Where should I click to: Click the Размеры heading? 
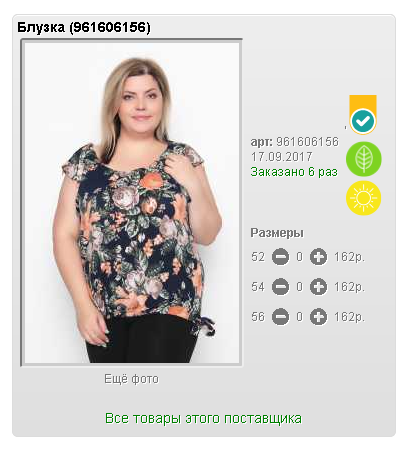pos(277,233)
